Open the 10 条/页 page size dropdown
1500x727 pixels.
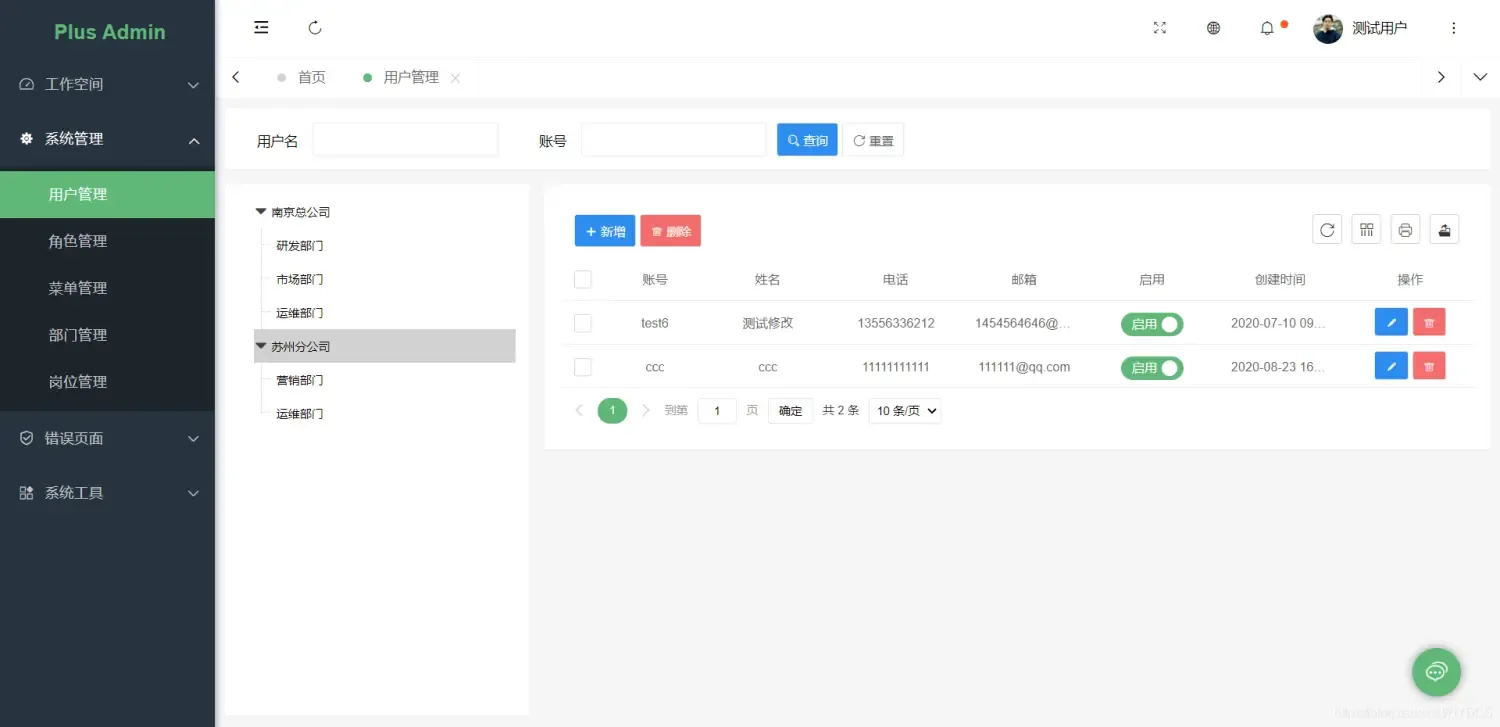pyautogui.click(x=904, y=410)
